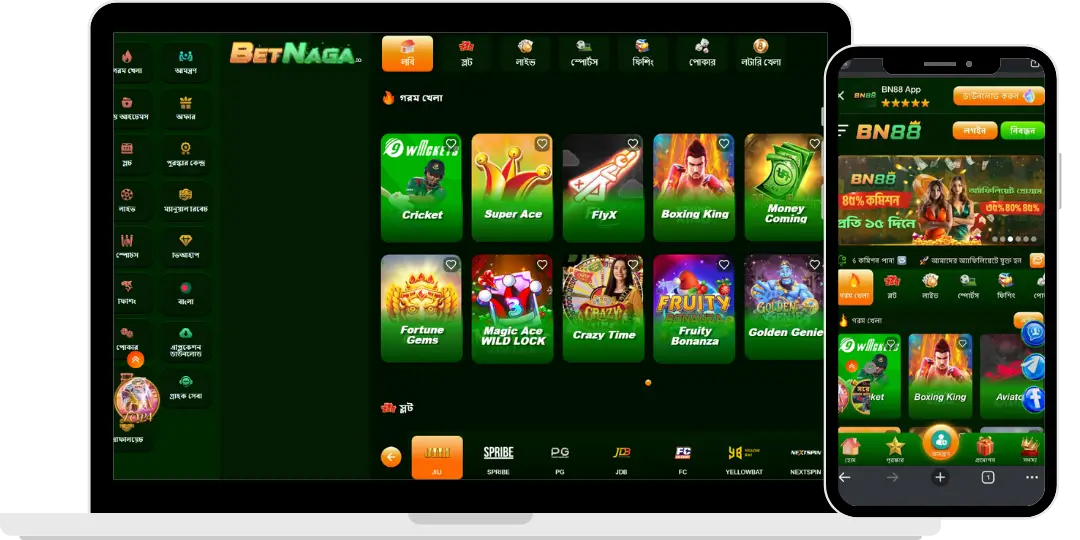Collapse sidebar with orange double-chevron button

click(136, 360)
